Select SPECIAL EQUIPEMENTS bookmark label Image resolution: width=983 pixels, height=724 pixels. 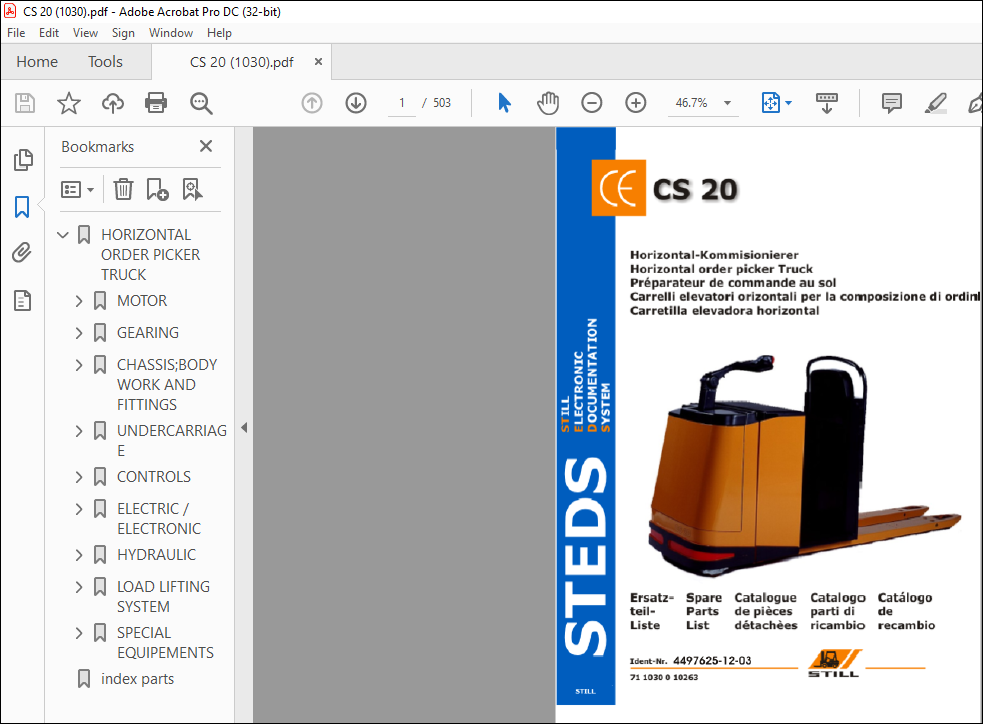[x=165, y=643]
